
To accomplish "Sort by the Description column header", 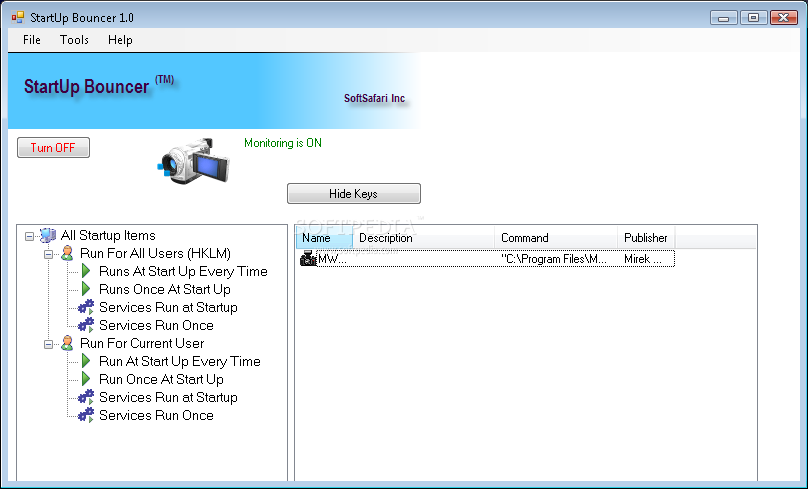I will 424,238.
